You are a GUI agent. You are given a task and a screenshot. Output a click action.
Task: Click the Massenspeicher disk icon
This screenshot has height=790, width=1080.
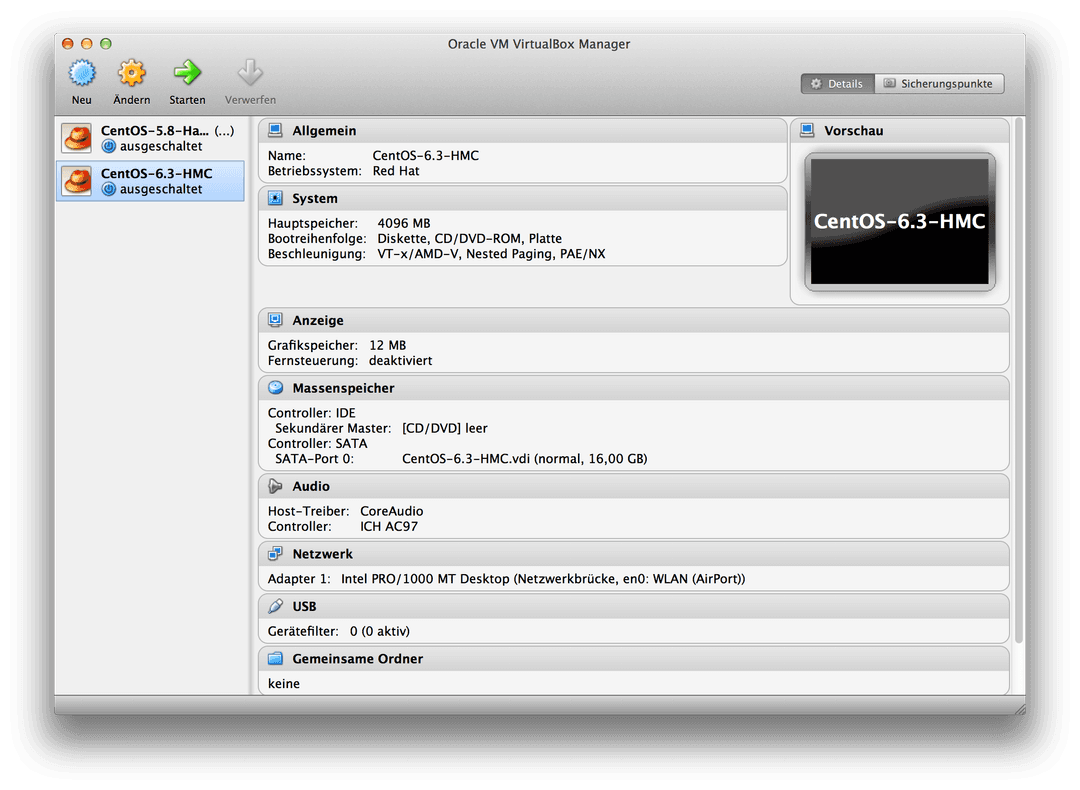pyautogui.click(x=275, y=388)
